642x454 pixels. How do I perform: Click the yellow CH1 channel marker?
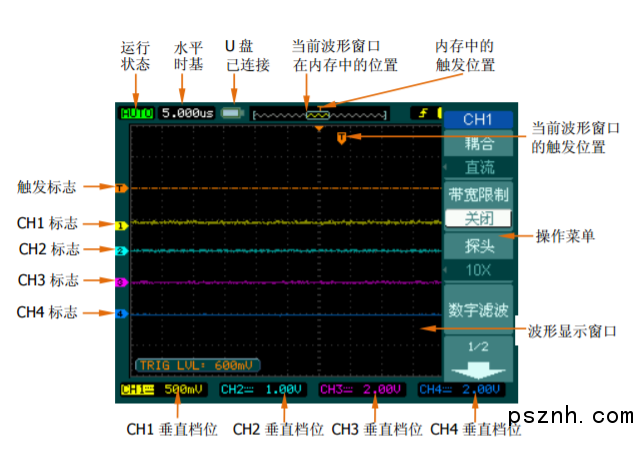pos(119,226)
